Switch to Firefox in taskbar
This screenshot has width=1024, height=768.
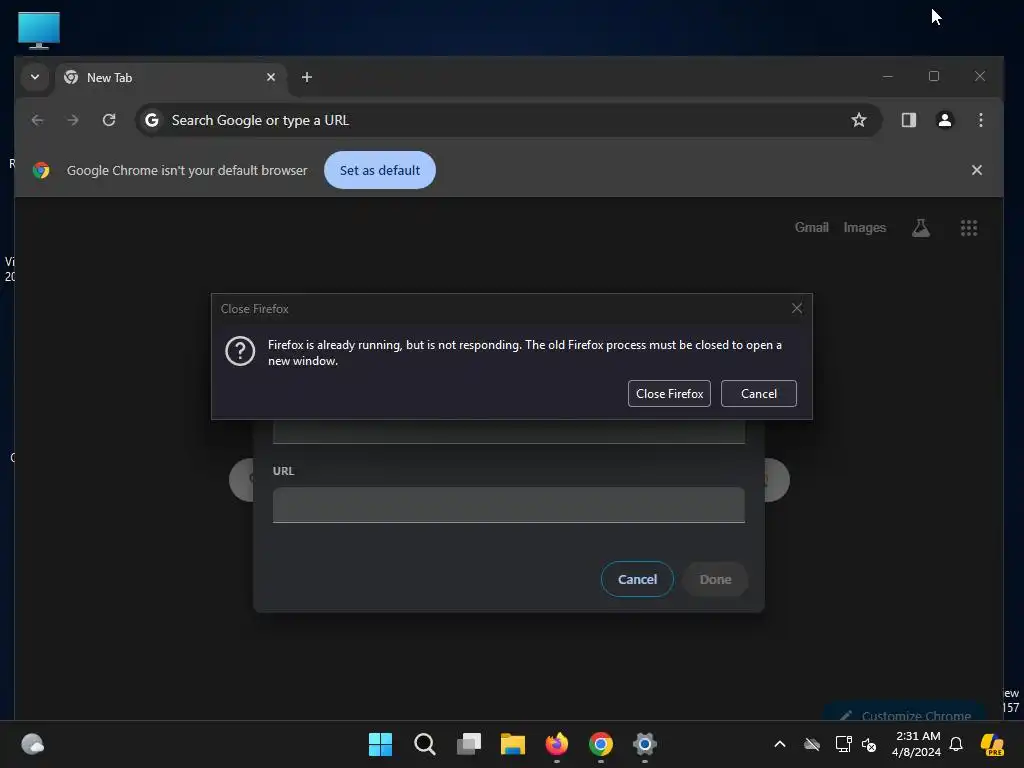[x=556, y=744]
